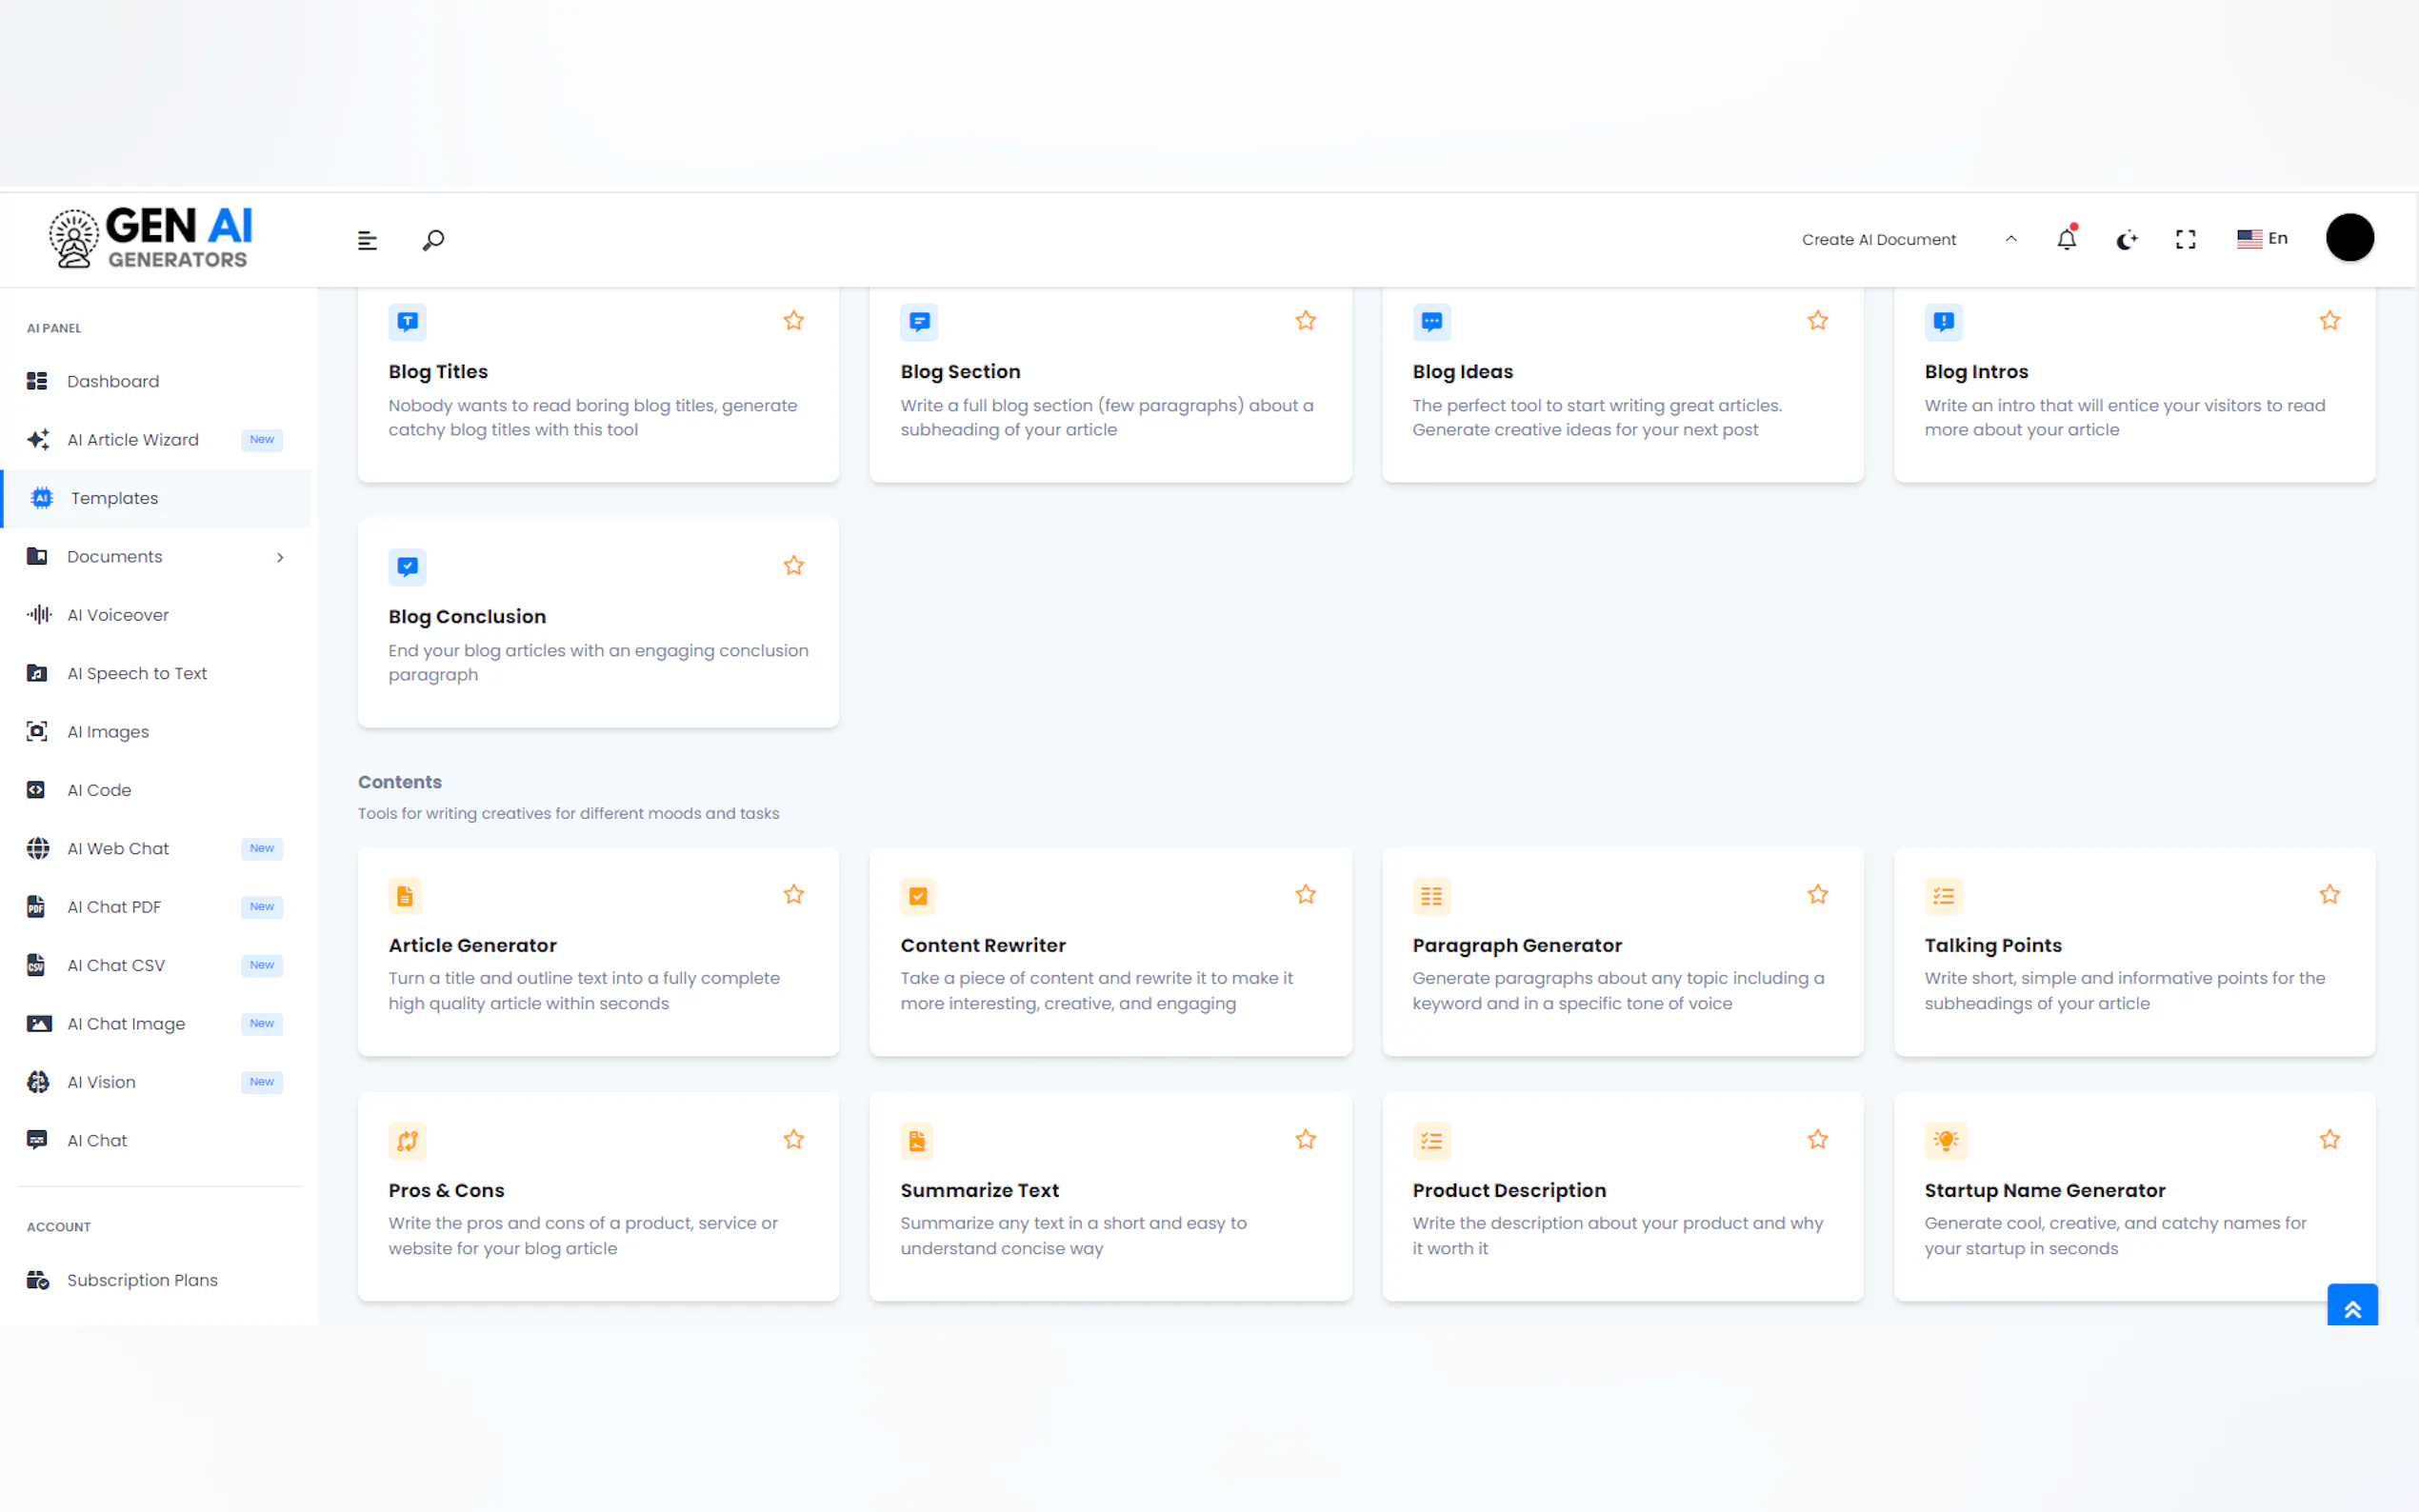Launch AI Web Chat
This screenshot has width=2419, height=1512.
(x=117, y=847)
